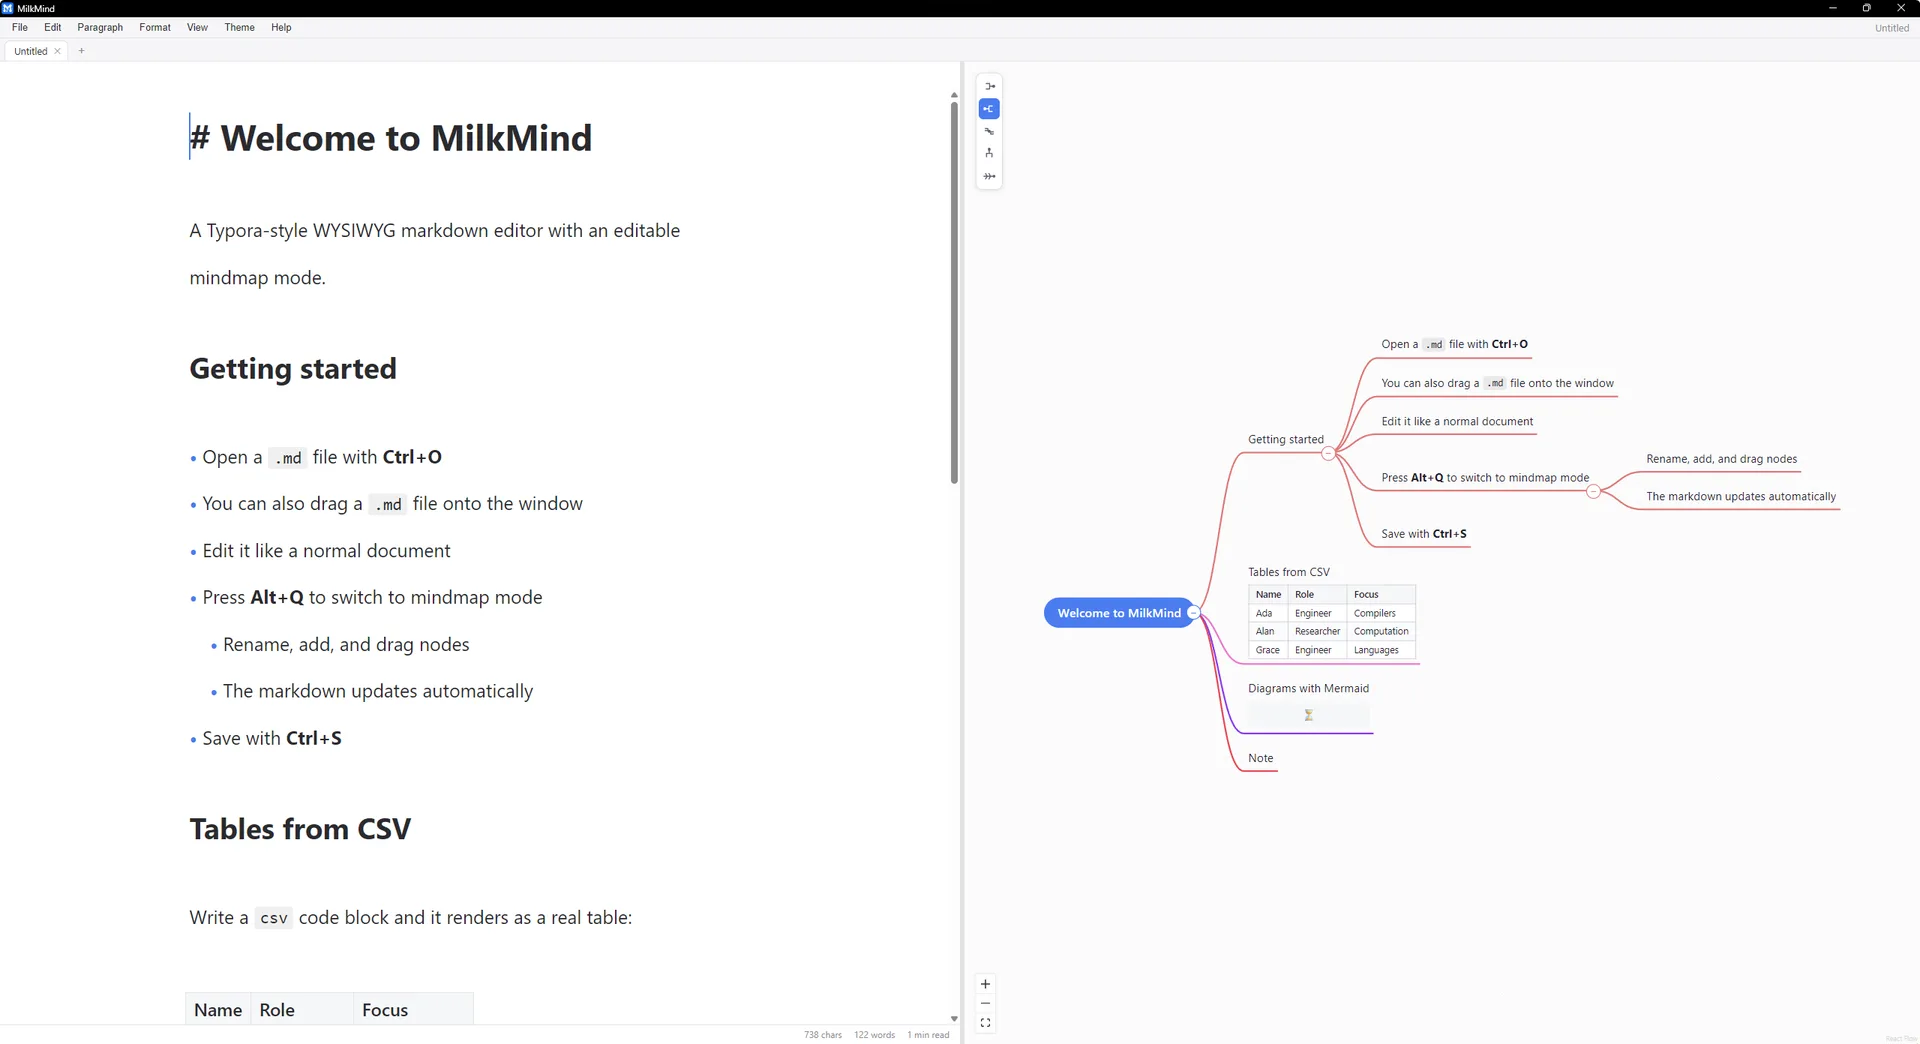Screen dimensions: 1920x1044
Task: Open the View menu
Action: coord(198,27)
